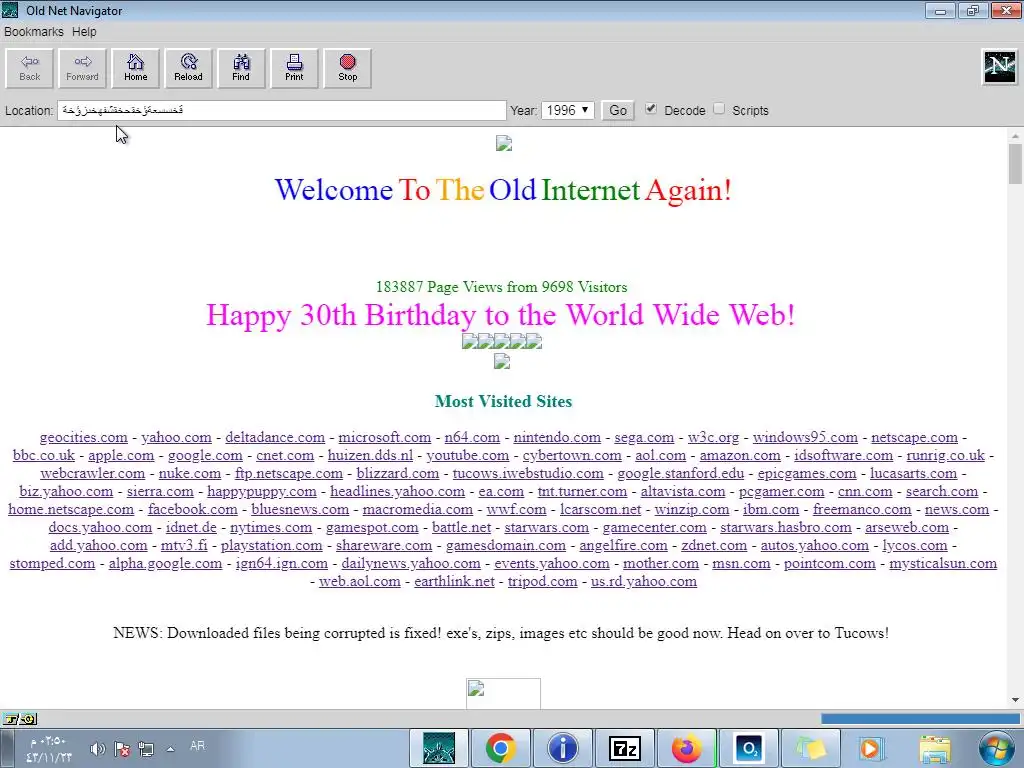The image size is (1024, 768).
Task: Open the altavista.com link
Action: [682, 491]
